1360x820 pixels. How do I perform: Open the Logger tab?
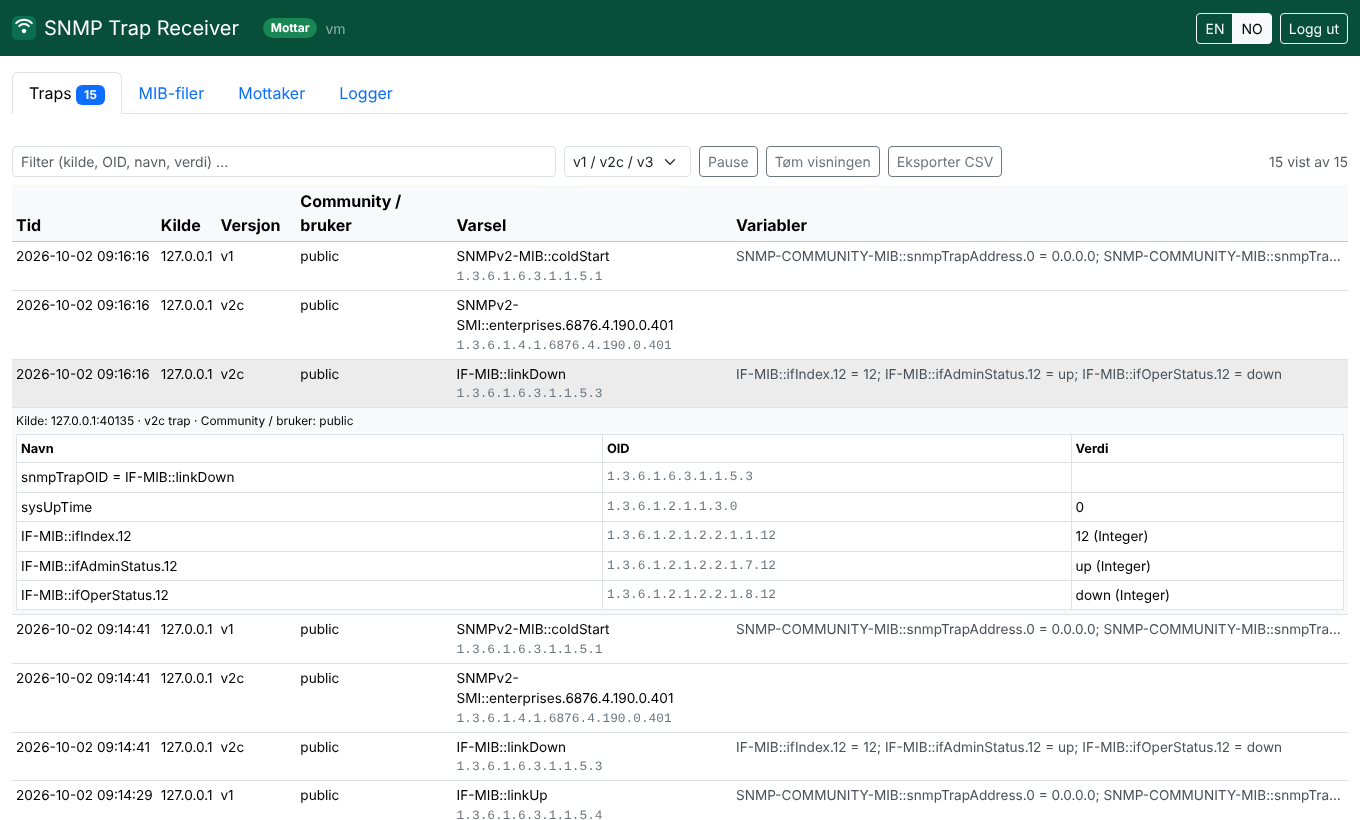(365, 93)
